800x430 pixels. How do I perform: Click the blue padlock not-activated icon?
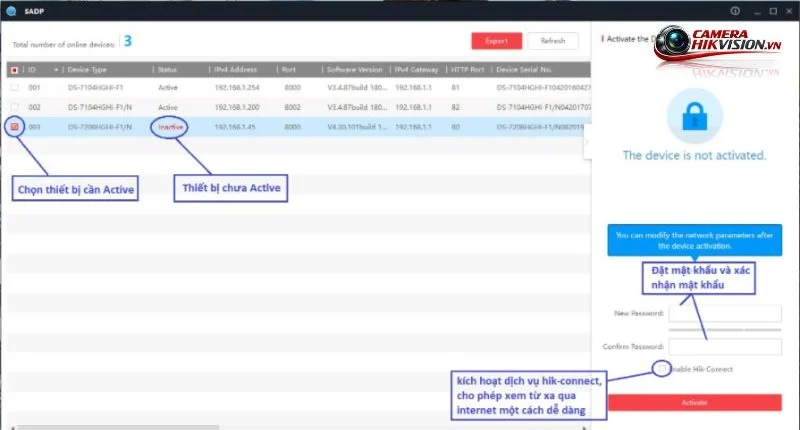pyautogui.click(x=695, y=116)
